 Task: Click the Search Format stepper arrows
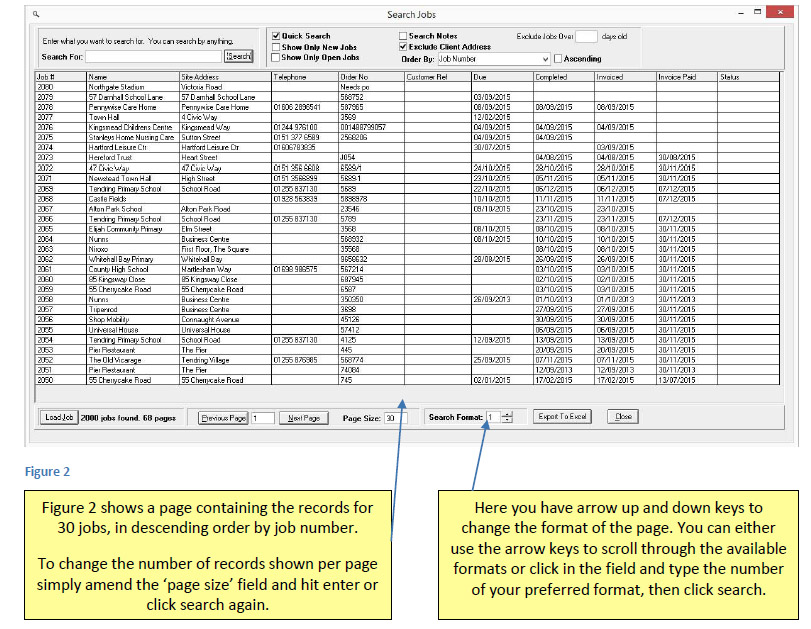click(507, 417)
